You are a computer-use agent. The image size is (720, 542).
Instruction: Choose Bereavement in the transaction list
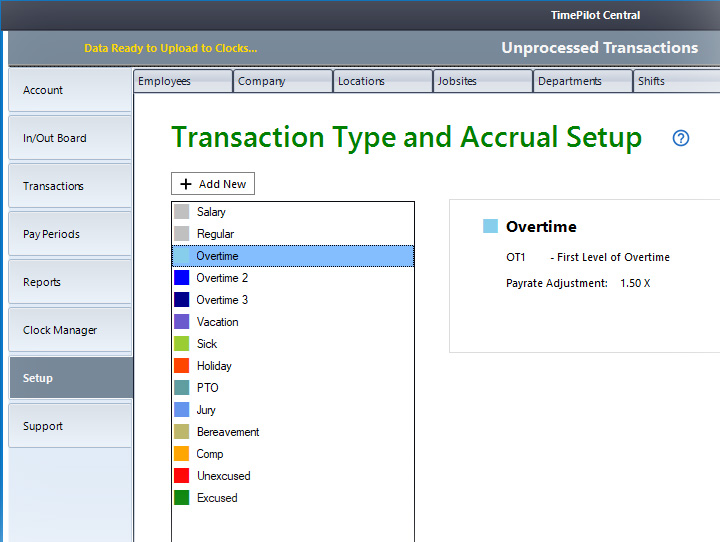pos(227,432)
